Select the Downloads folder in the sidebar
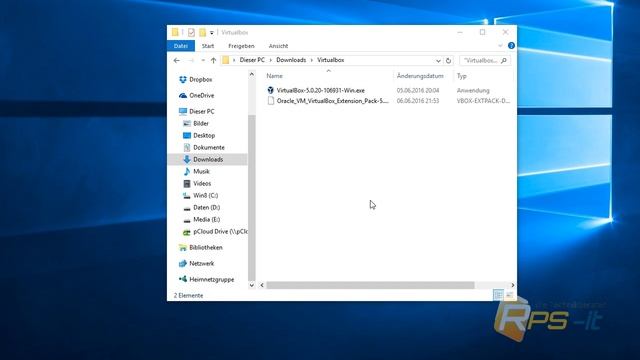 (208, 160)
